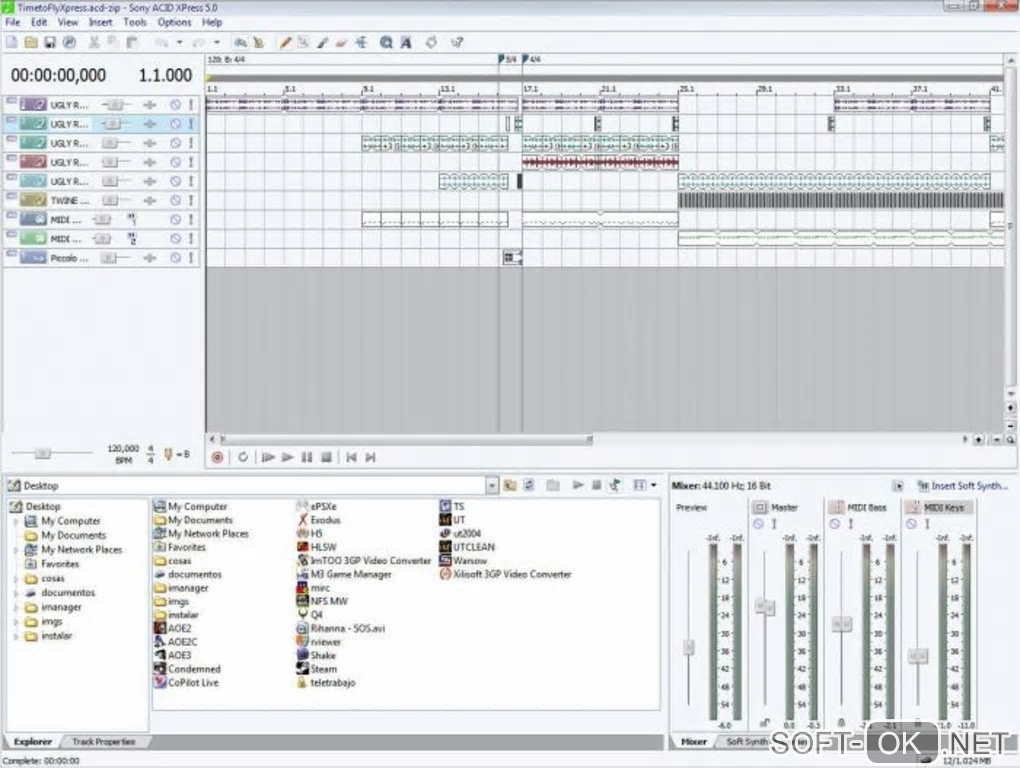The image size is (1020, 768).
Task: Click the Master bus icon in Mixer
Action: [x=759, y=507]
